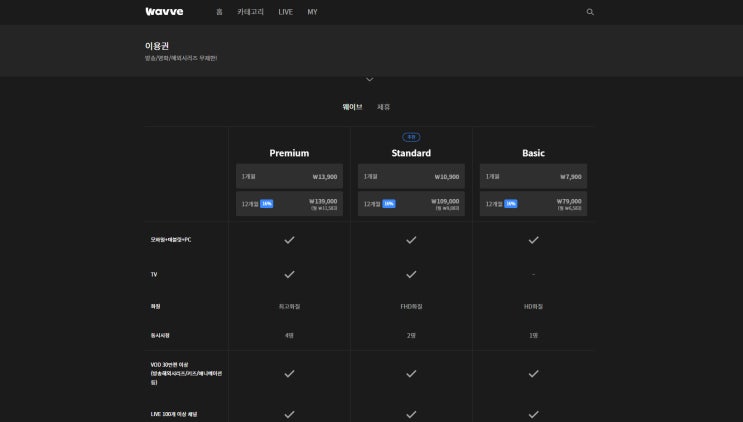The height and width of the screenshot is (422, 743).
Task: Click Standard checkmark in VOD row
Action: (411, 374)
